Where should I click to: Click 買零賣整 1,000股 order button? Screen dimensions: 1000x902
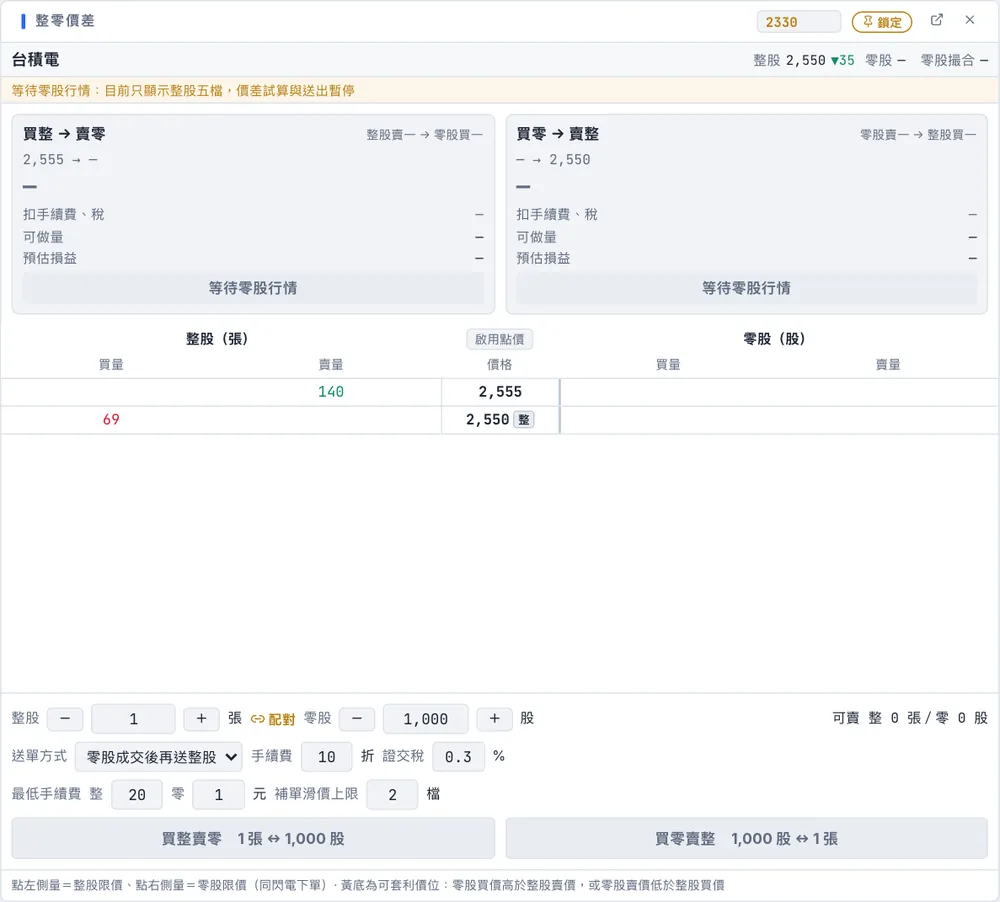[x=746, y=838]
